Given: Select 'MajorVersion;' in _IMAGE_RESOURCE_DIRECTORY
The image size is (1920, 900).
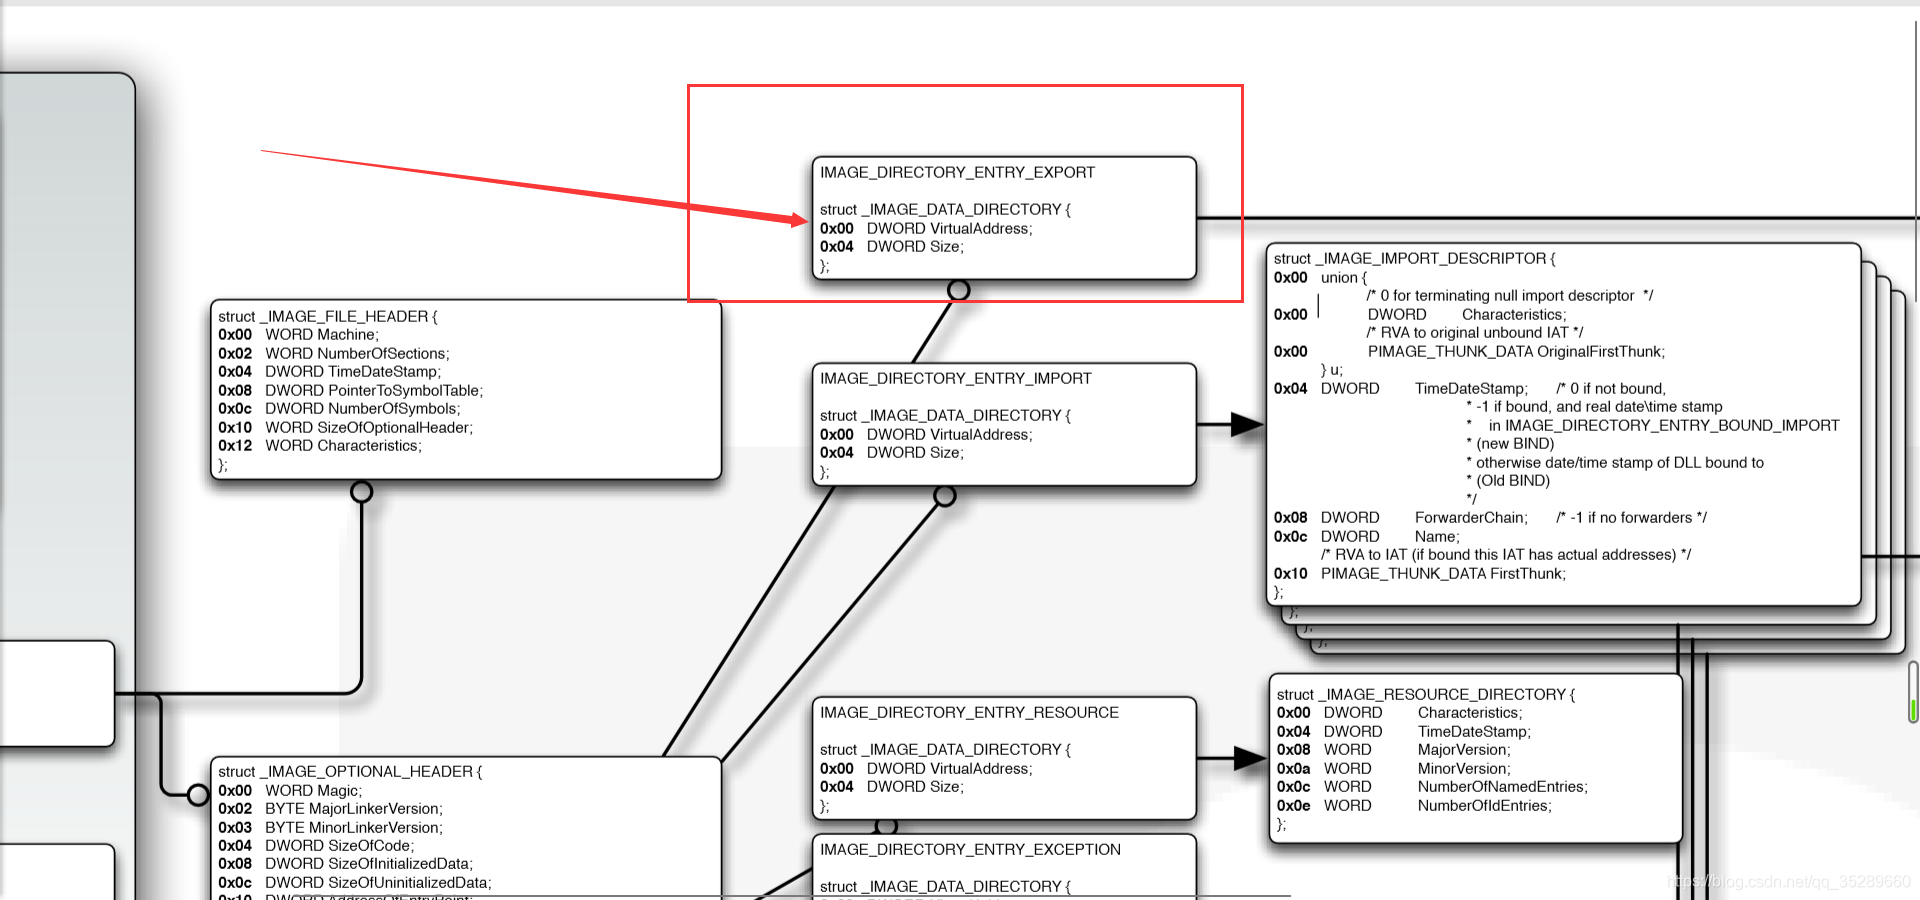Looking at the screenshot, I should coord(1464,749).
